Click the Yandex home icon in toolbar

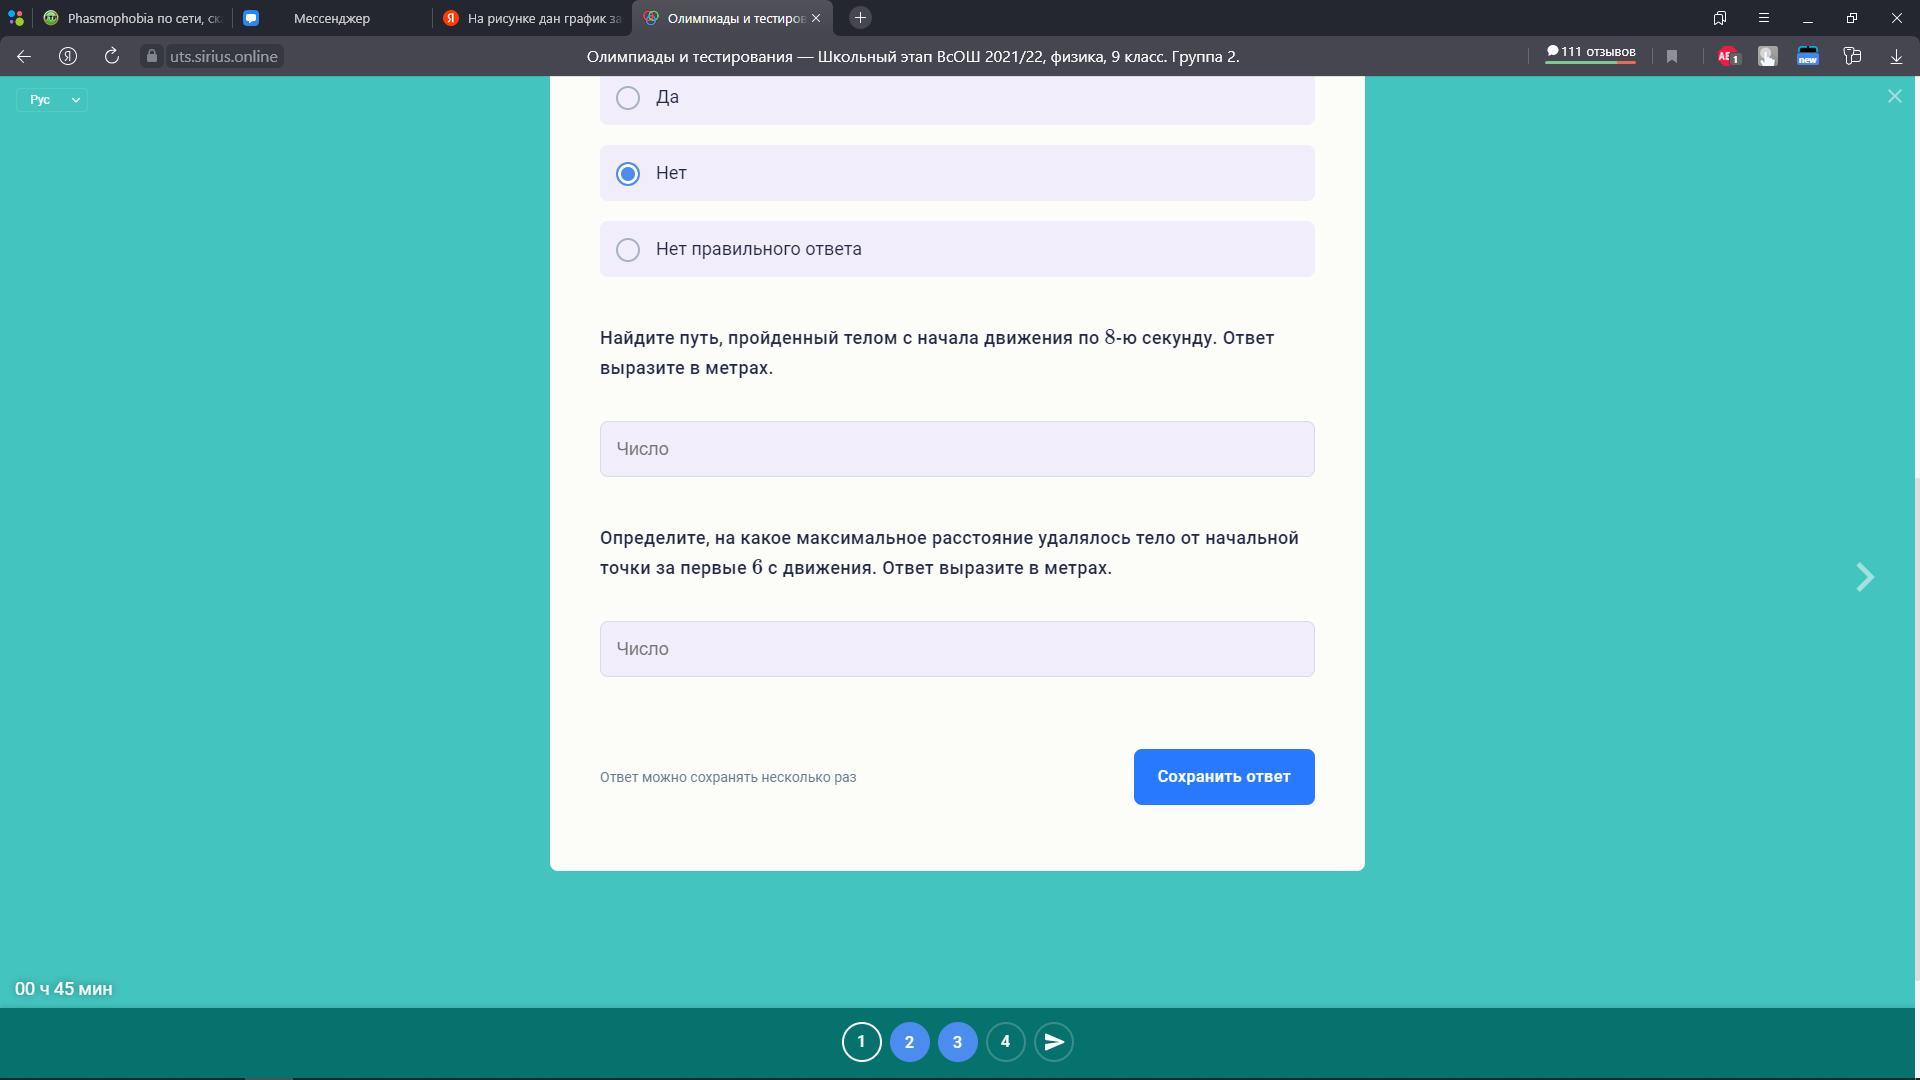(68, 57)
